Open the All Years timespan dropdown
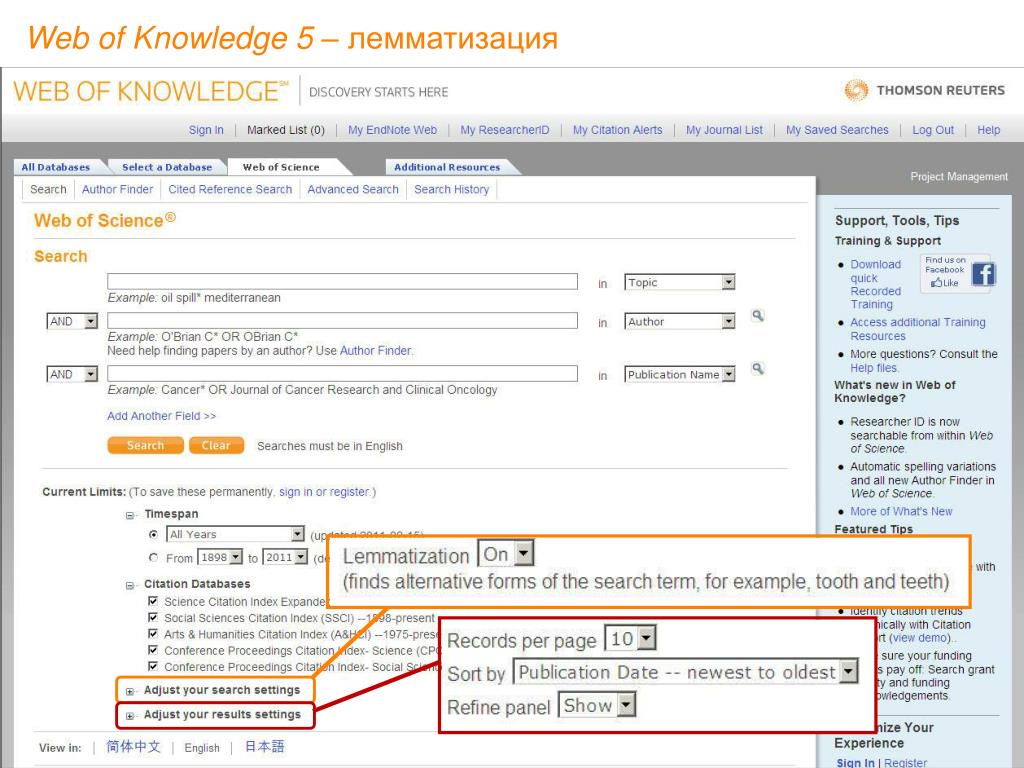 236,534
